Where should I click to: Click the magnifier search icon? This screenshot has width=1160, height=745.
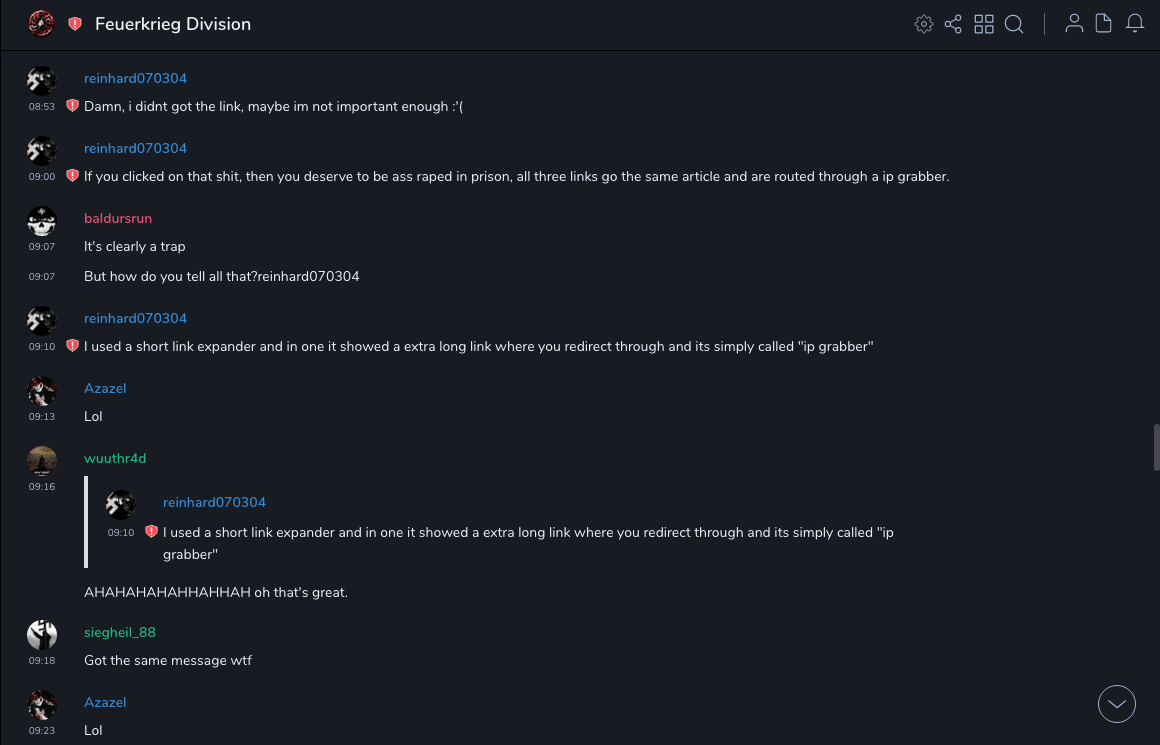1014,24
